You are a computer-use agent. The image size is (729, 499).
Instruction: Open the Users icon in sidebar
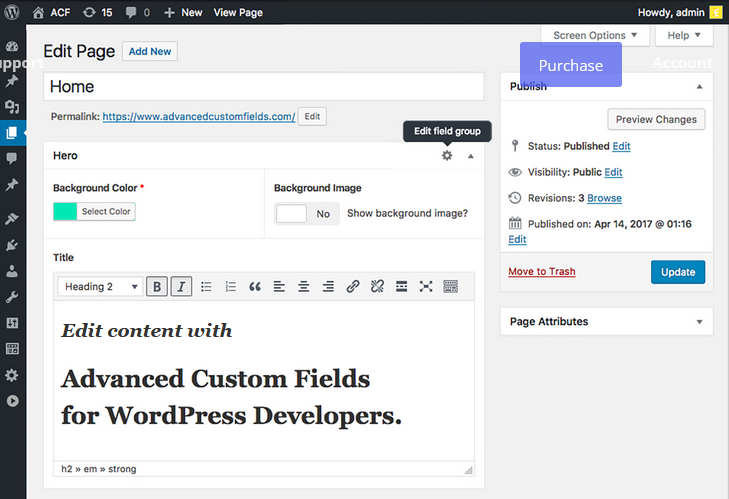coord(12,271)
